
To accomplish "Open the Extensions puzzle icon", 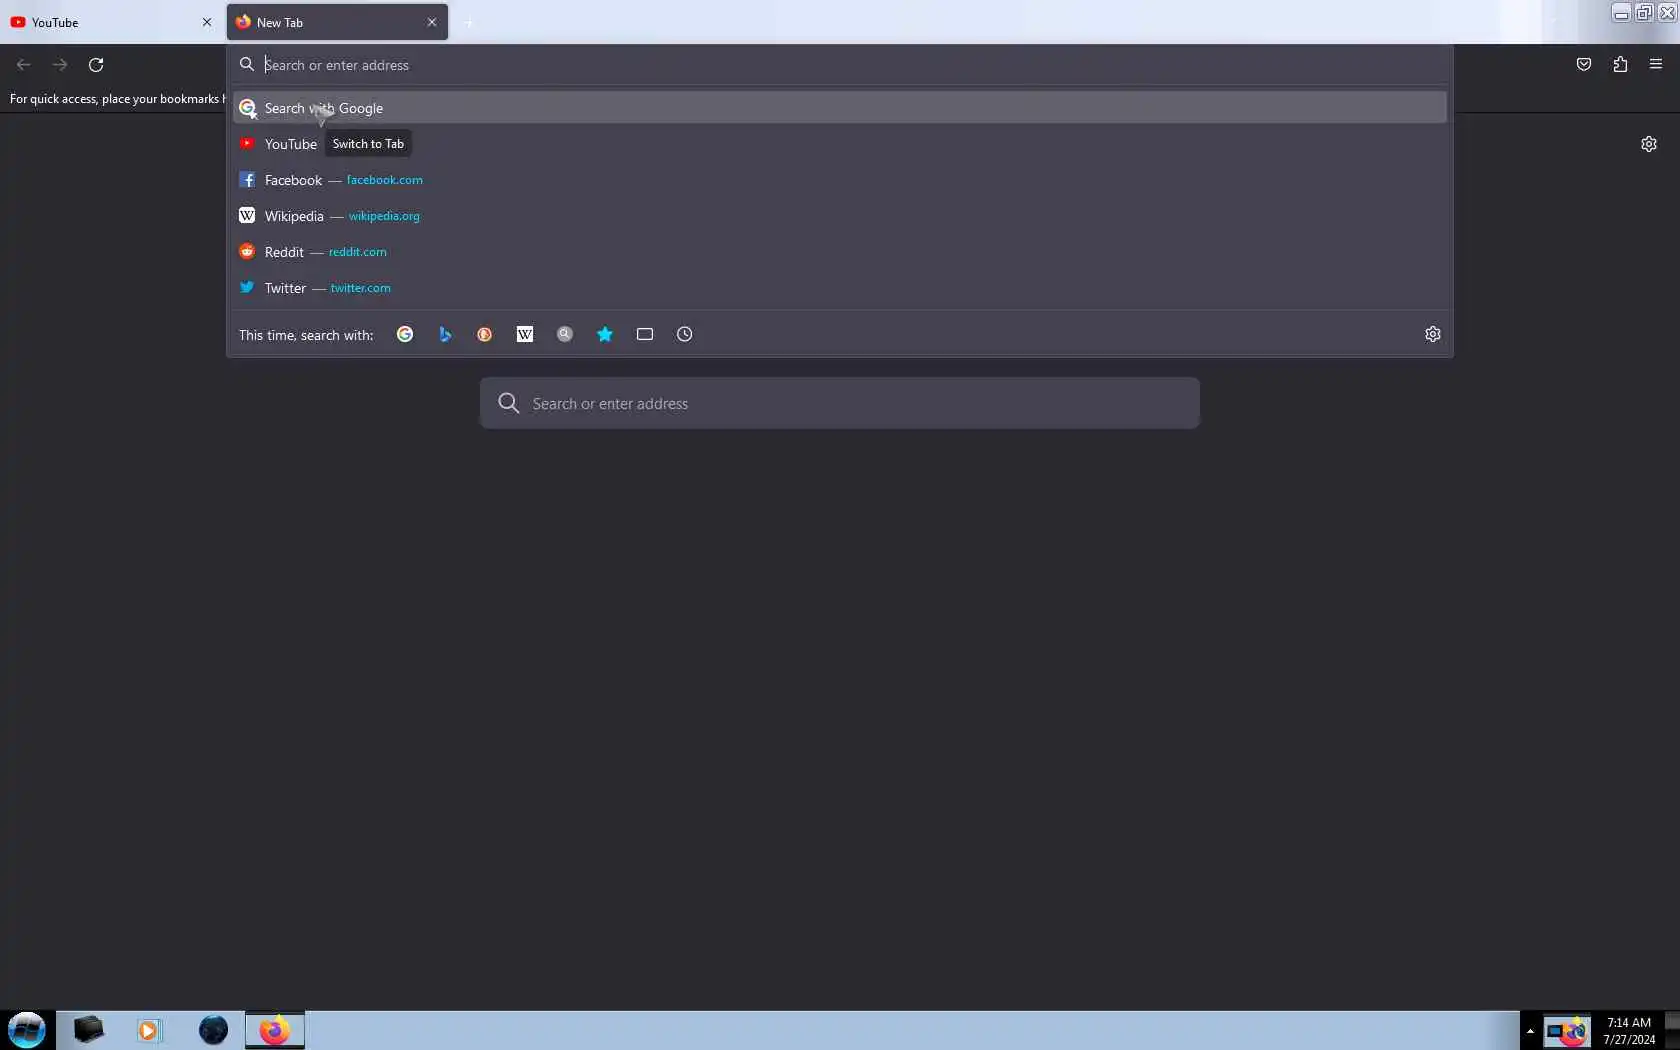I will pos(1620,64).
